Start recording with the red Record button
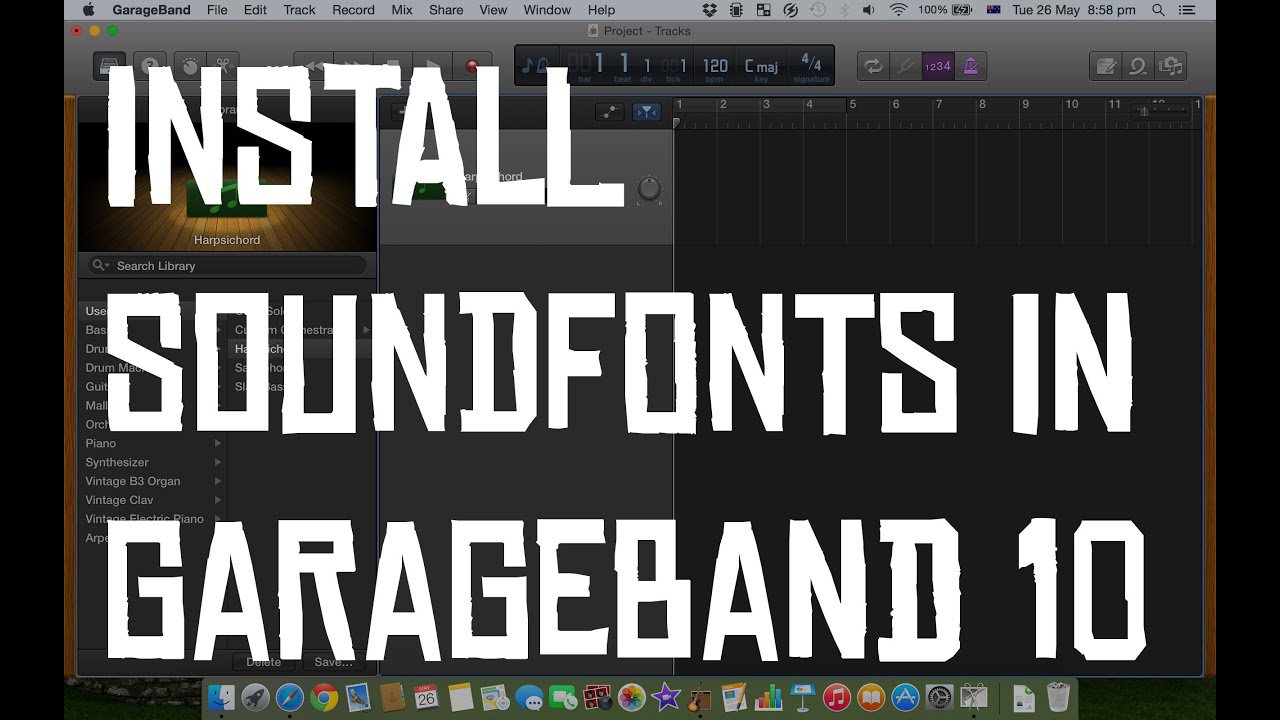Image resolution: width=1280 pixels, height=720 pixels. click(472, 66)
